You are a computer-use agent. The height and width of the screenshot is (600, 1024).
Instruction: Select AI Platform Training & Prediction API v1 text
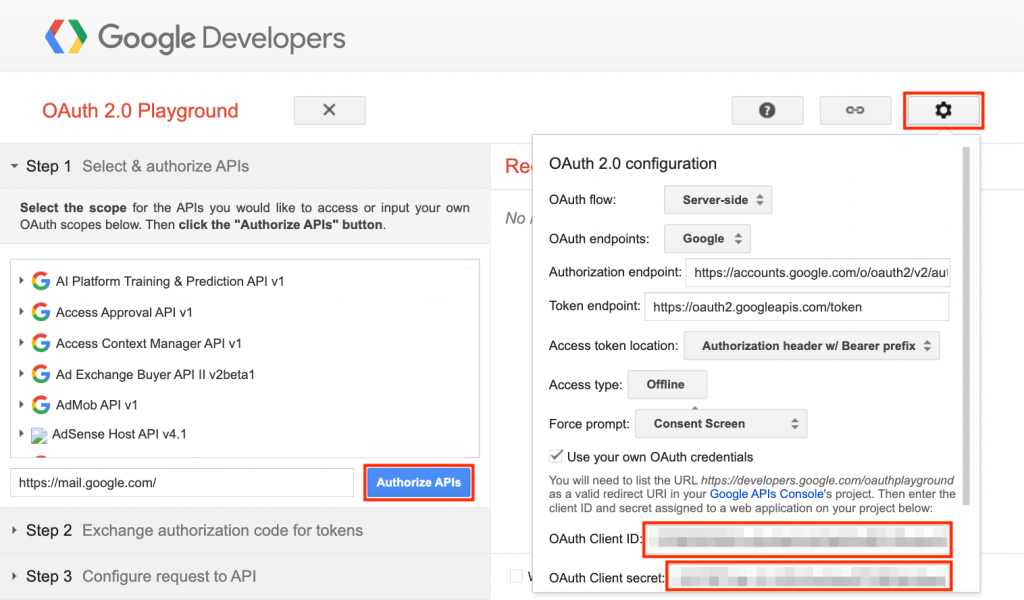[170, 281]
